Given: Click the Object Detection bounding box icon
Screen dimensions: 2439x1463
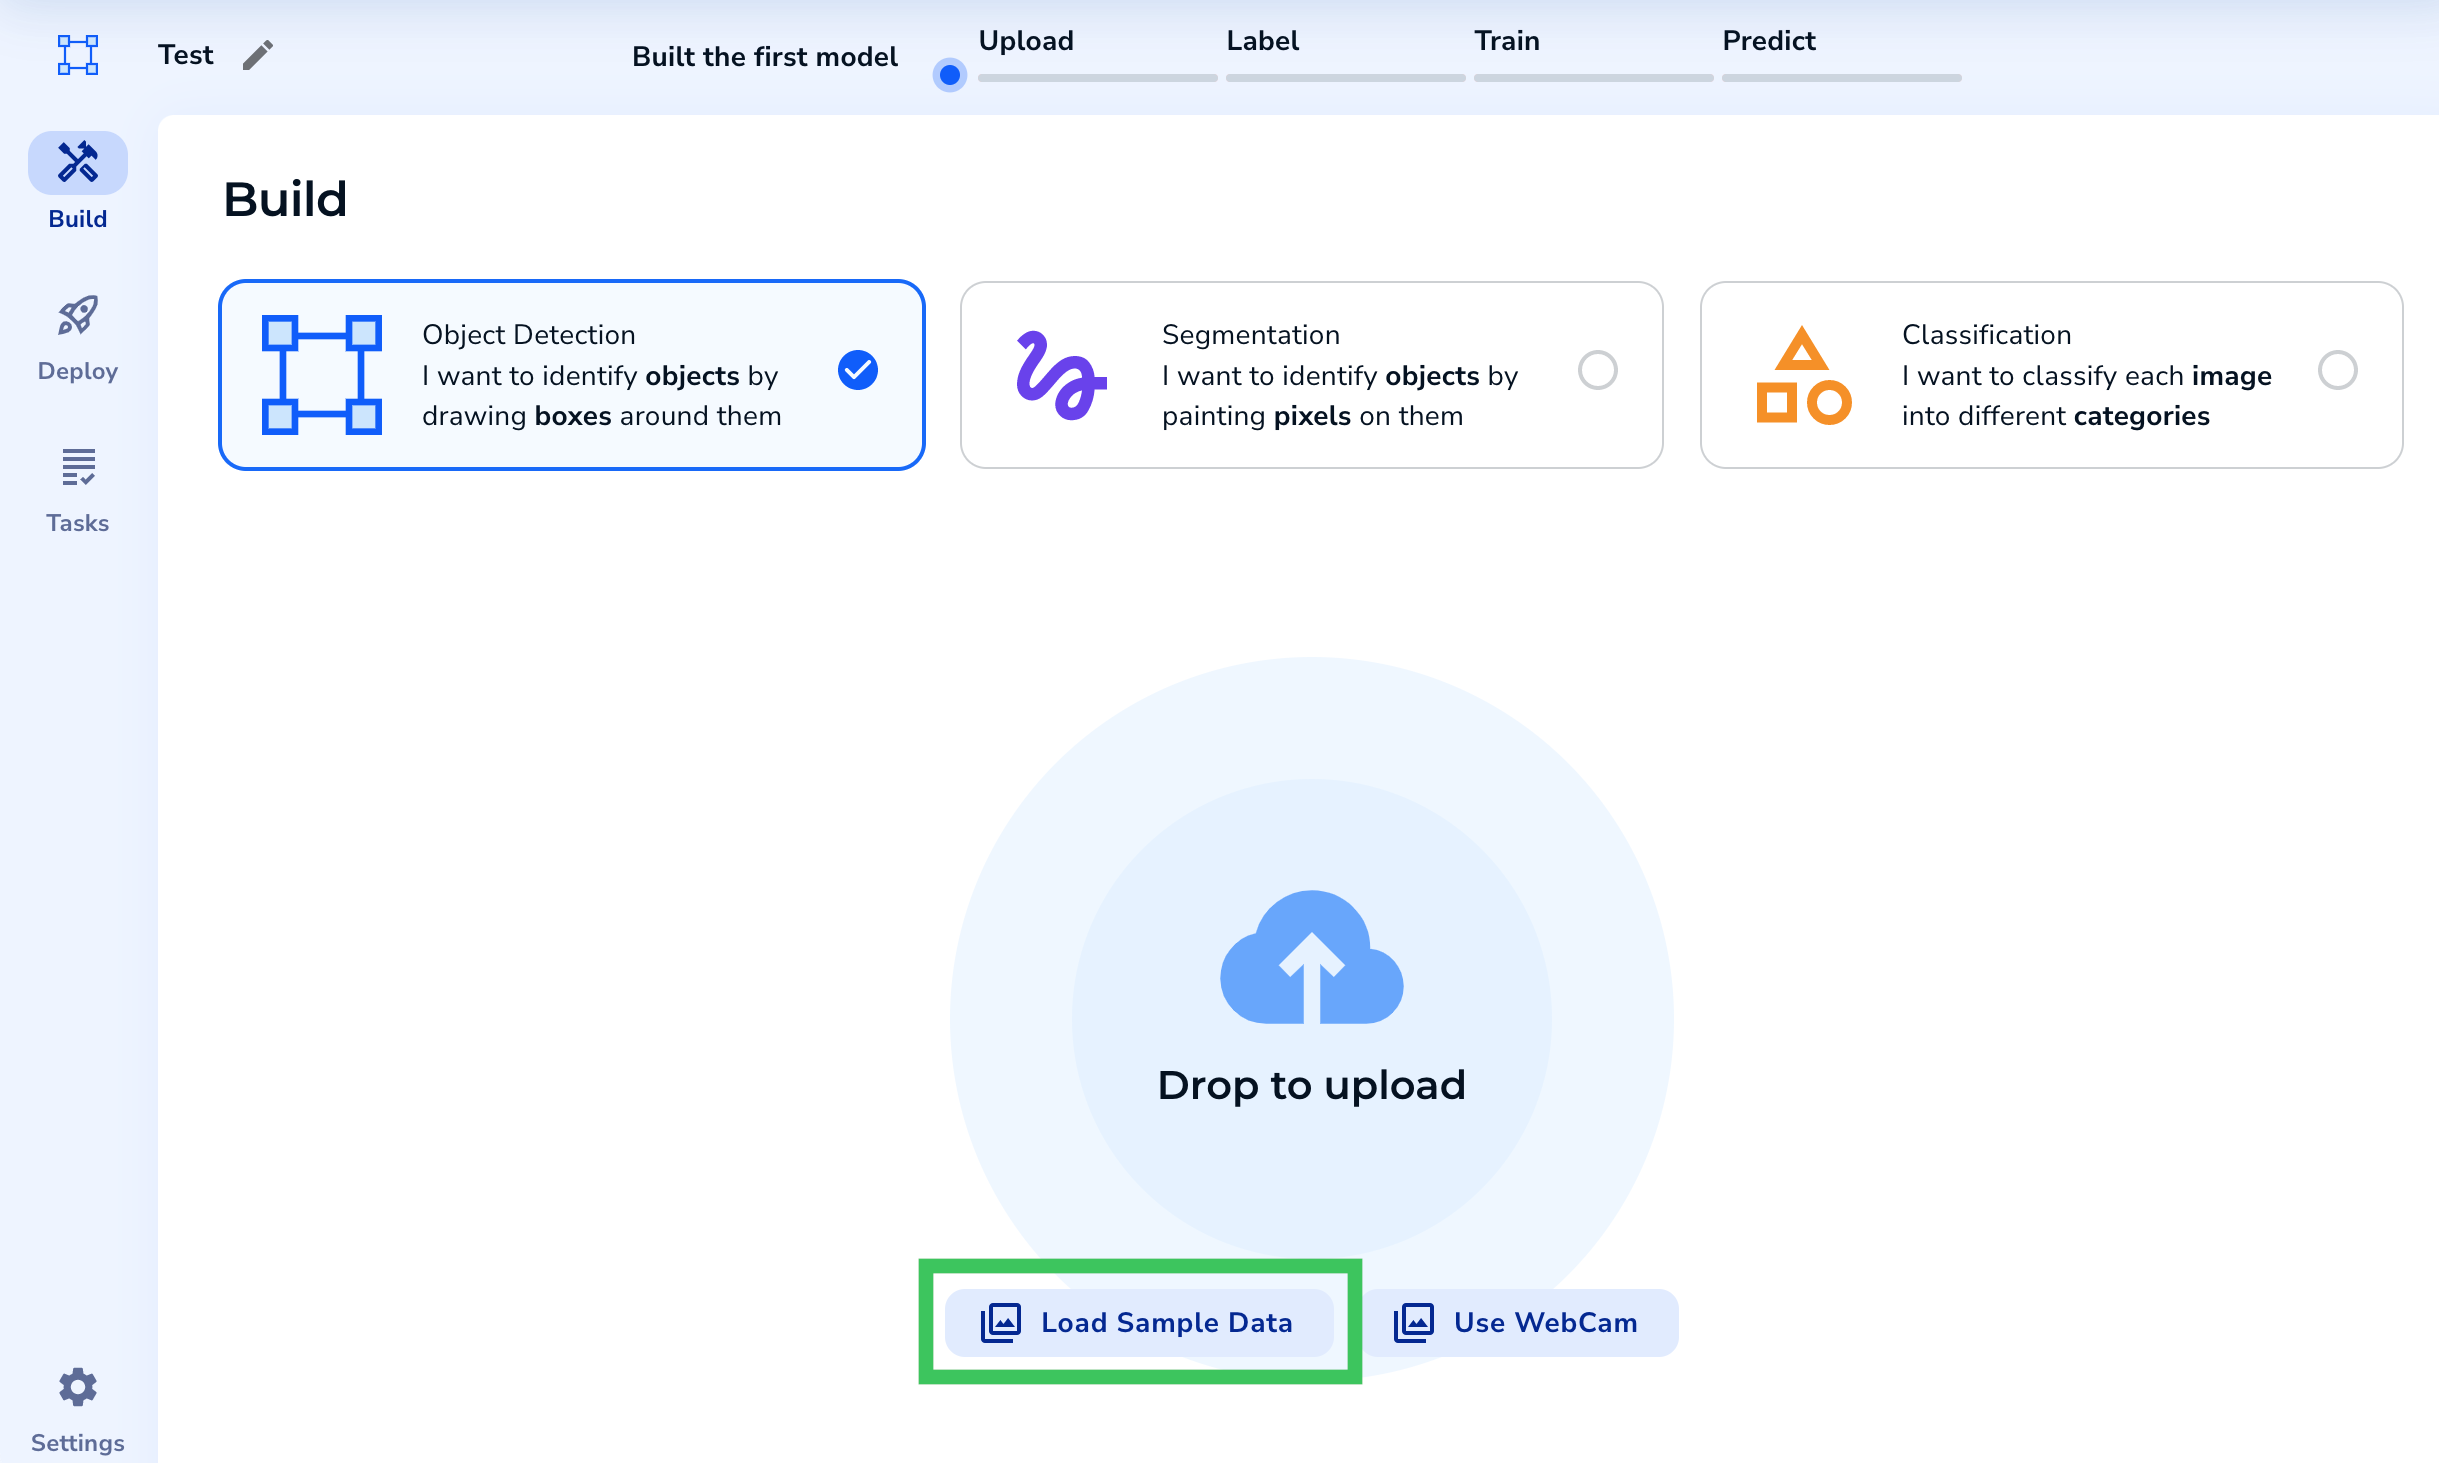Looking at the screenshot, I should pyautogui.click(x=322, y=375).
